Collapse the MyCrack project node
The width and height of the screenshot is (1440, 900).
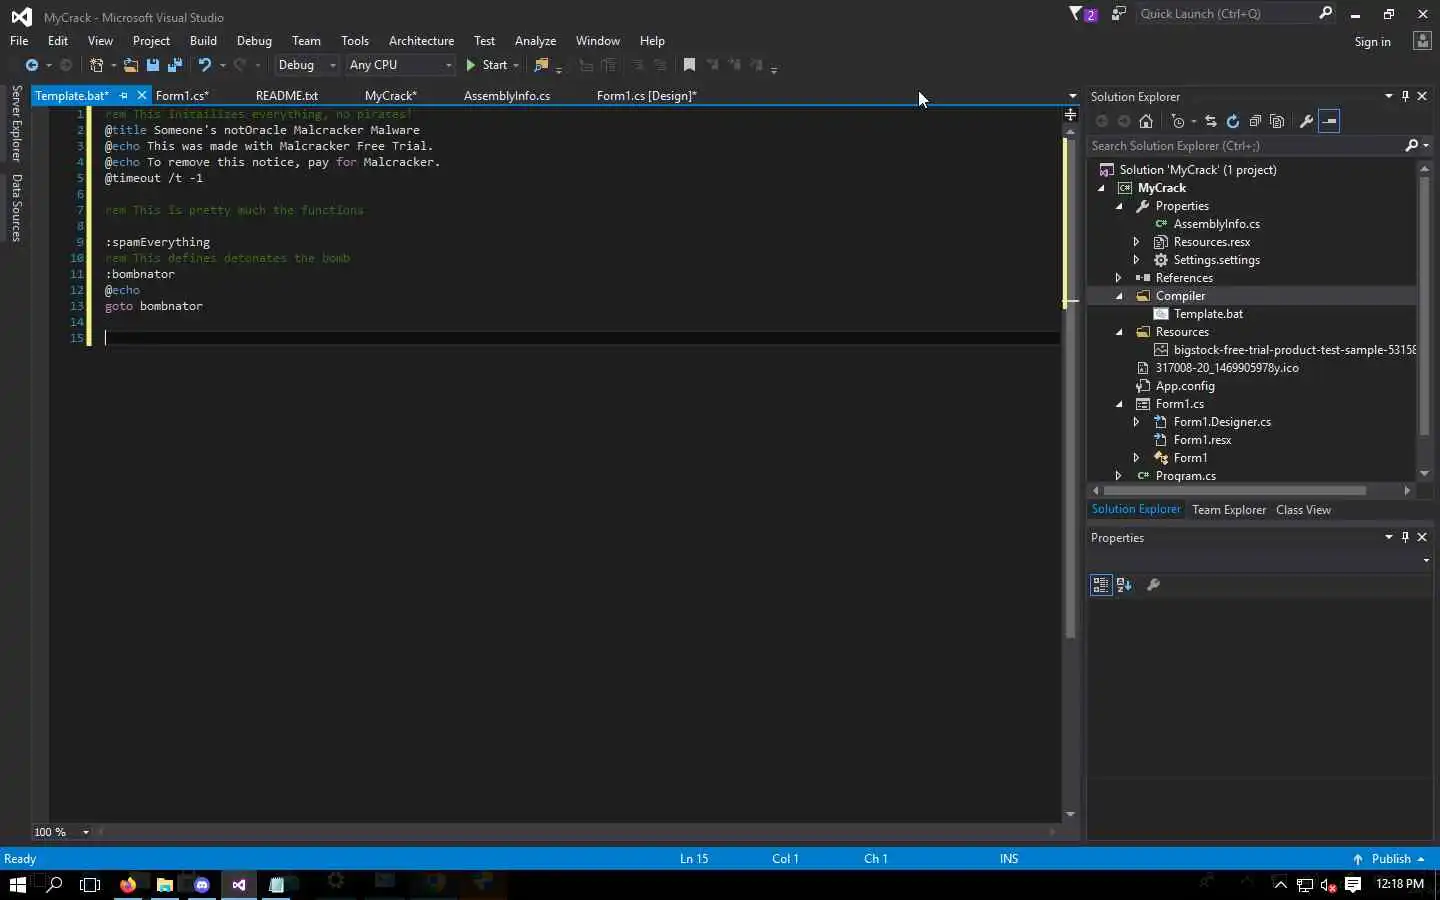pos(1101,188)
